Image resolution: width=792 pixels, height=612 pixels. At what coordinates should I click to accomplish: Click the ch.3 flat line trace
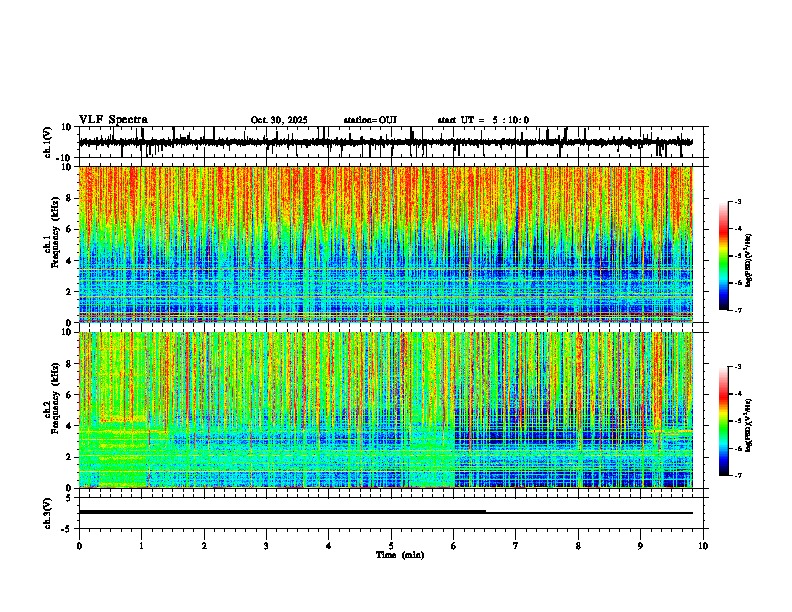pos(385,512)
